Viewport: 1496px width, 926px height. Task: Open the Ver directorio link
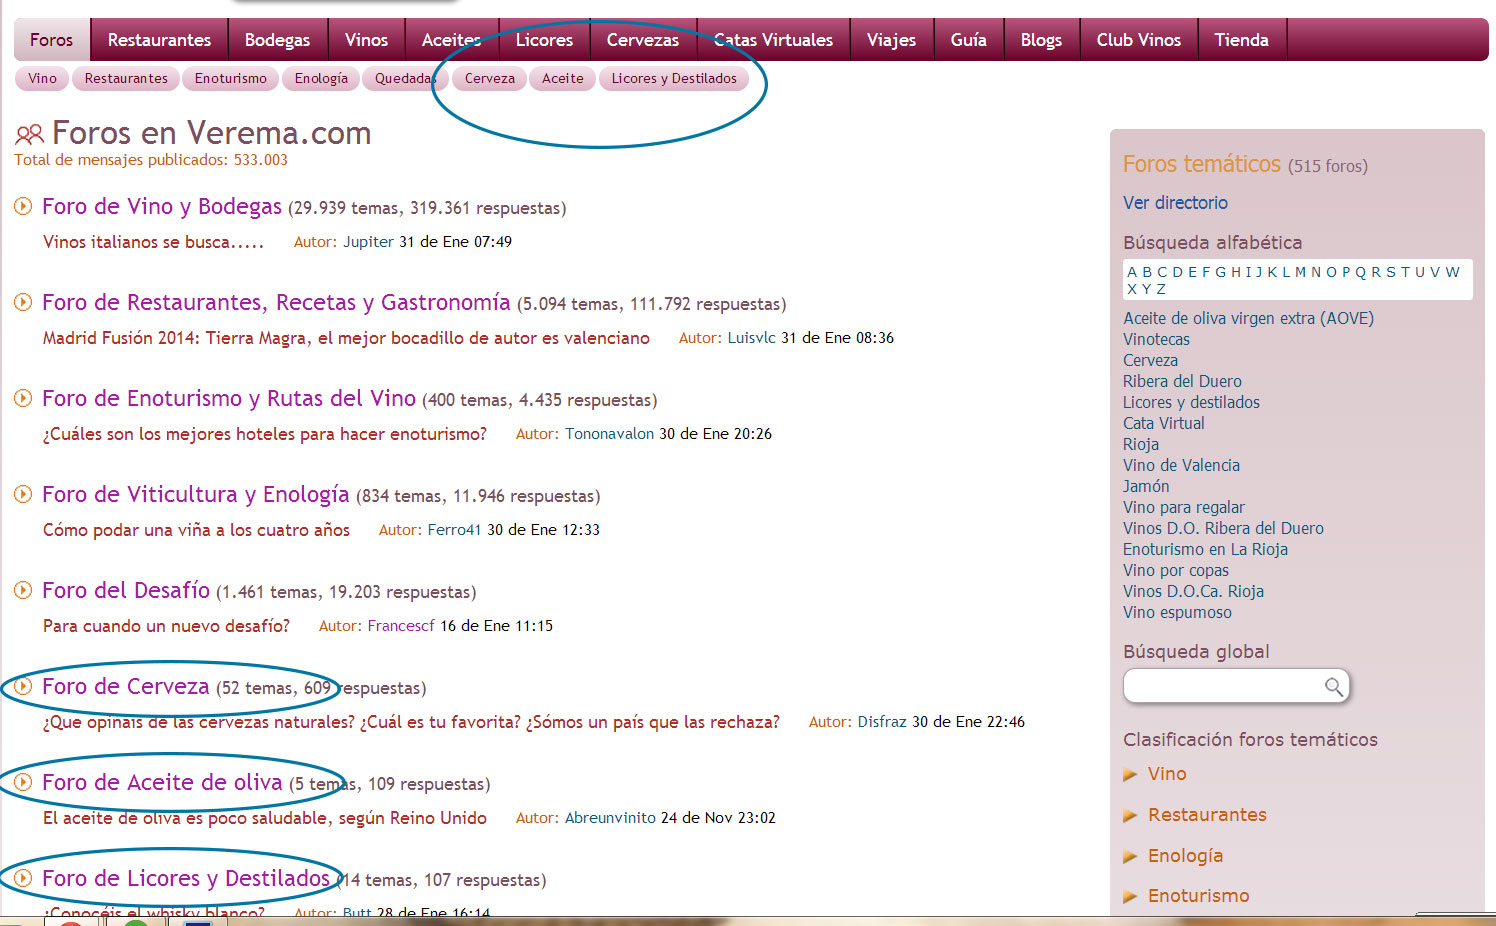click(x=1175, y=203)
